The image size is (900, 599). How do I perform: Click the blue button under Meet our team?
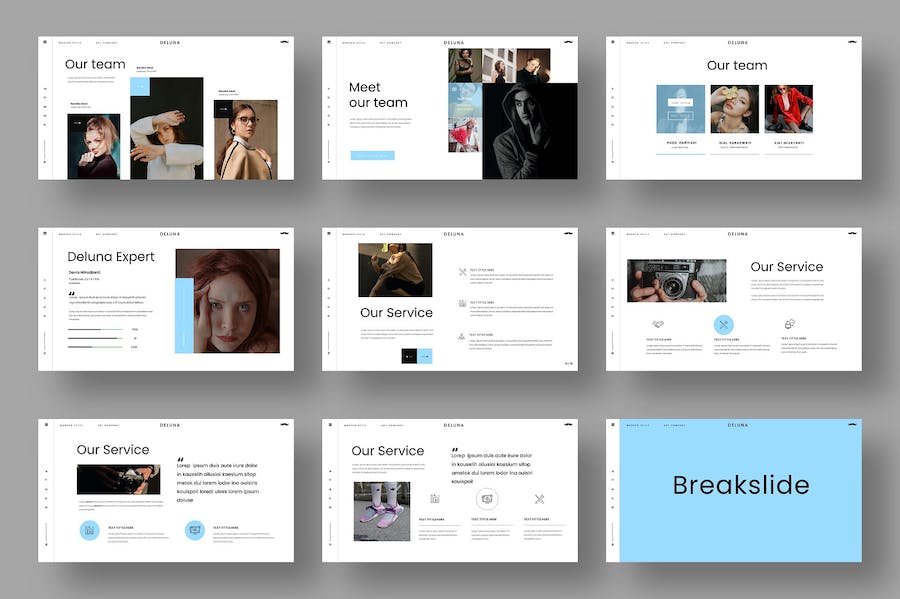tap(372, 156)
